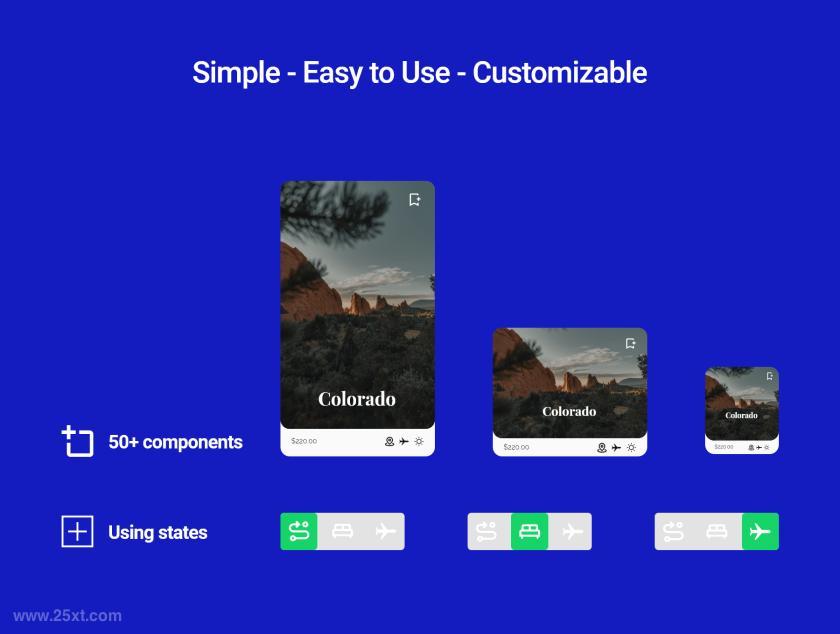
Task: Open the tallest Colorado card photo
Action: (x=357, y=304)
